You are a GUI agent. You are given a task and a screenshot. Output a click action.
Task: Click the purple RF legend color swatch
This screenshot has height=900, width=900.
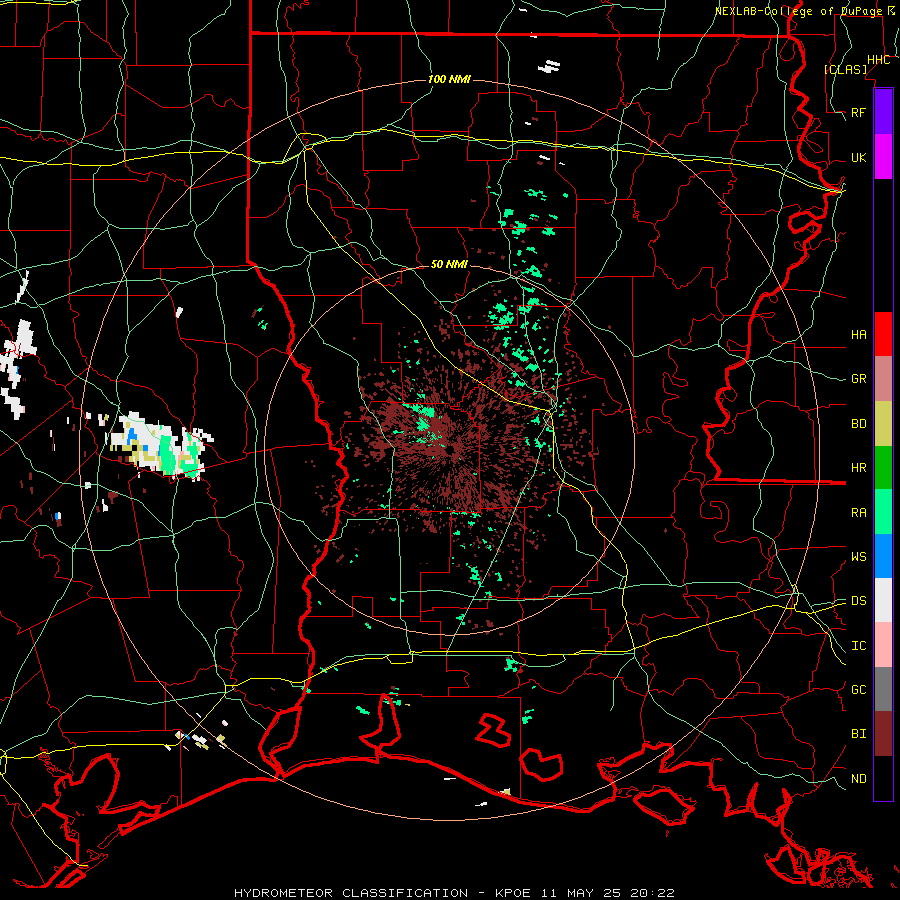pos(883,112)
